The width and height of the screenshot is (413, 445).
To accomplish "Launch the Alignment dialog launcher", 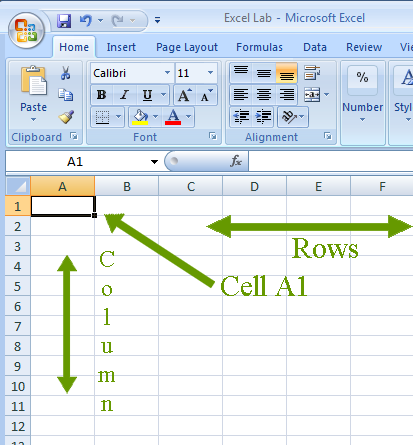I will click(x=328, y=136).
